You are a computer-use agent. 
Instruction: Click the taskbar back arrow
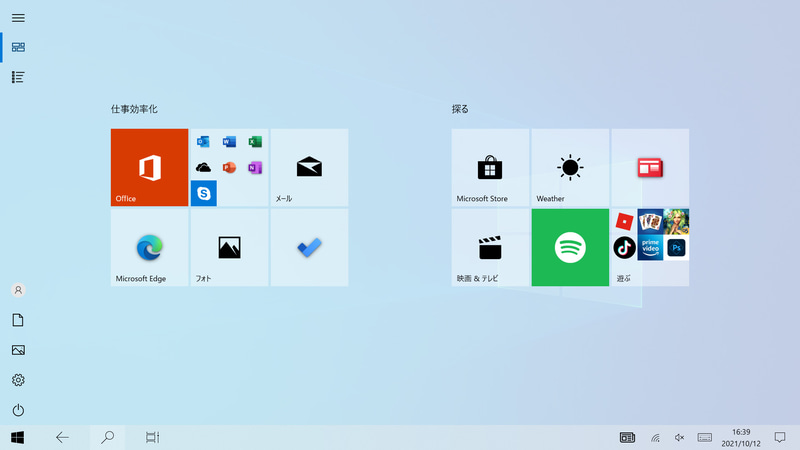coord(62,437)
